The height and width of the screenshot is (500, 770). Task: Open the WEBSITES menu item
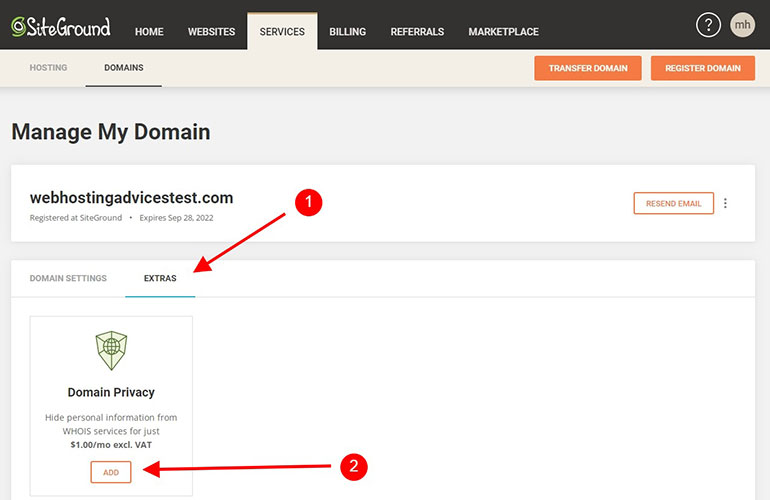click(211, 32)
